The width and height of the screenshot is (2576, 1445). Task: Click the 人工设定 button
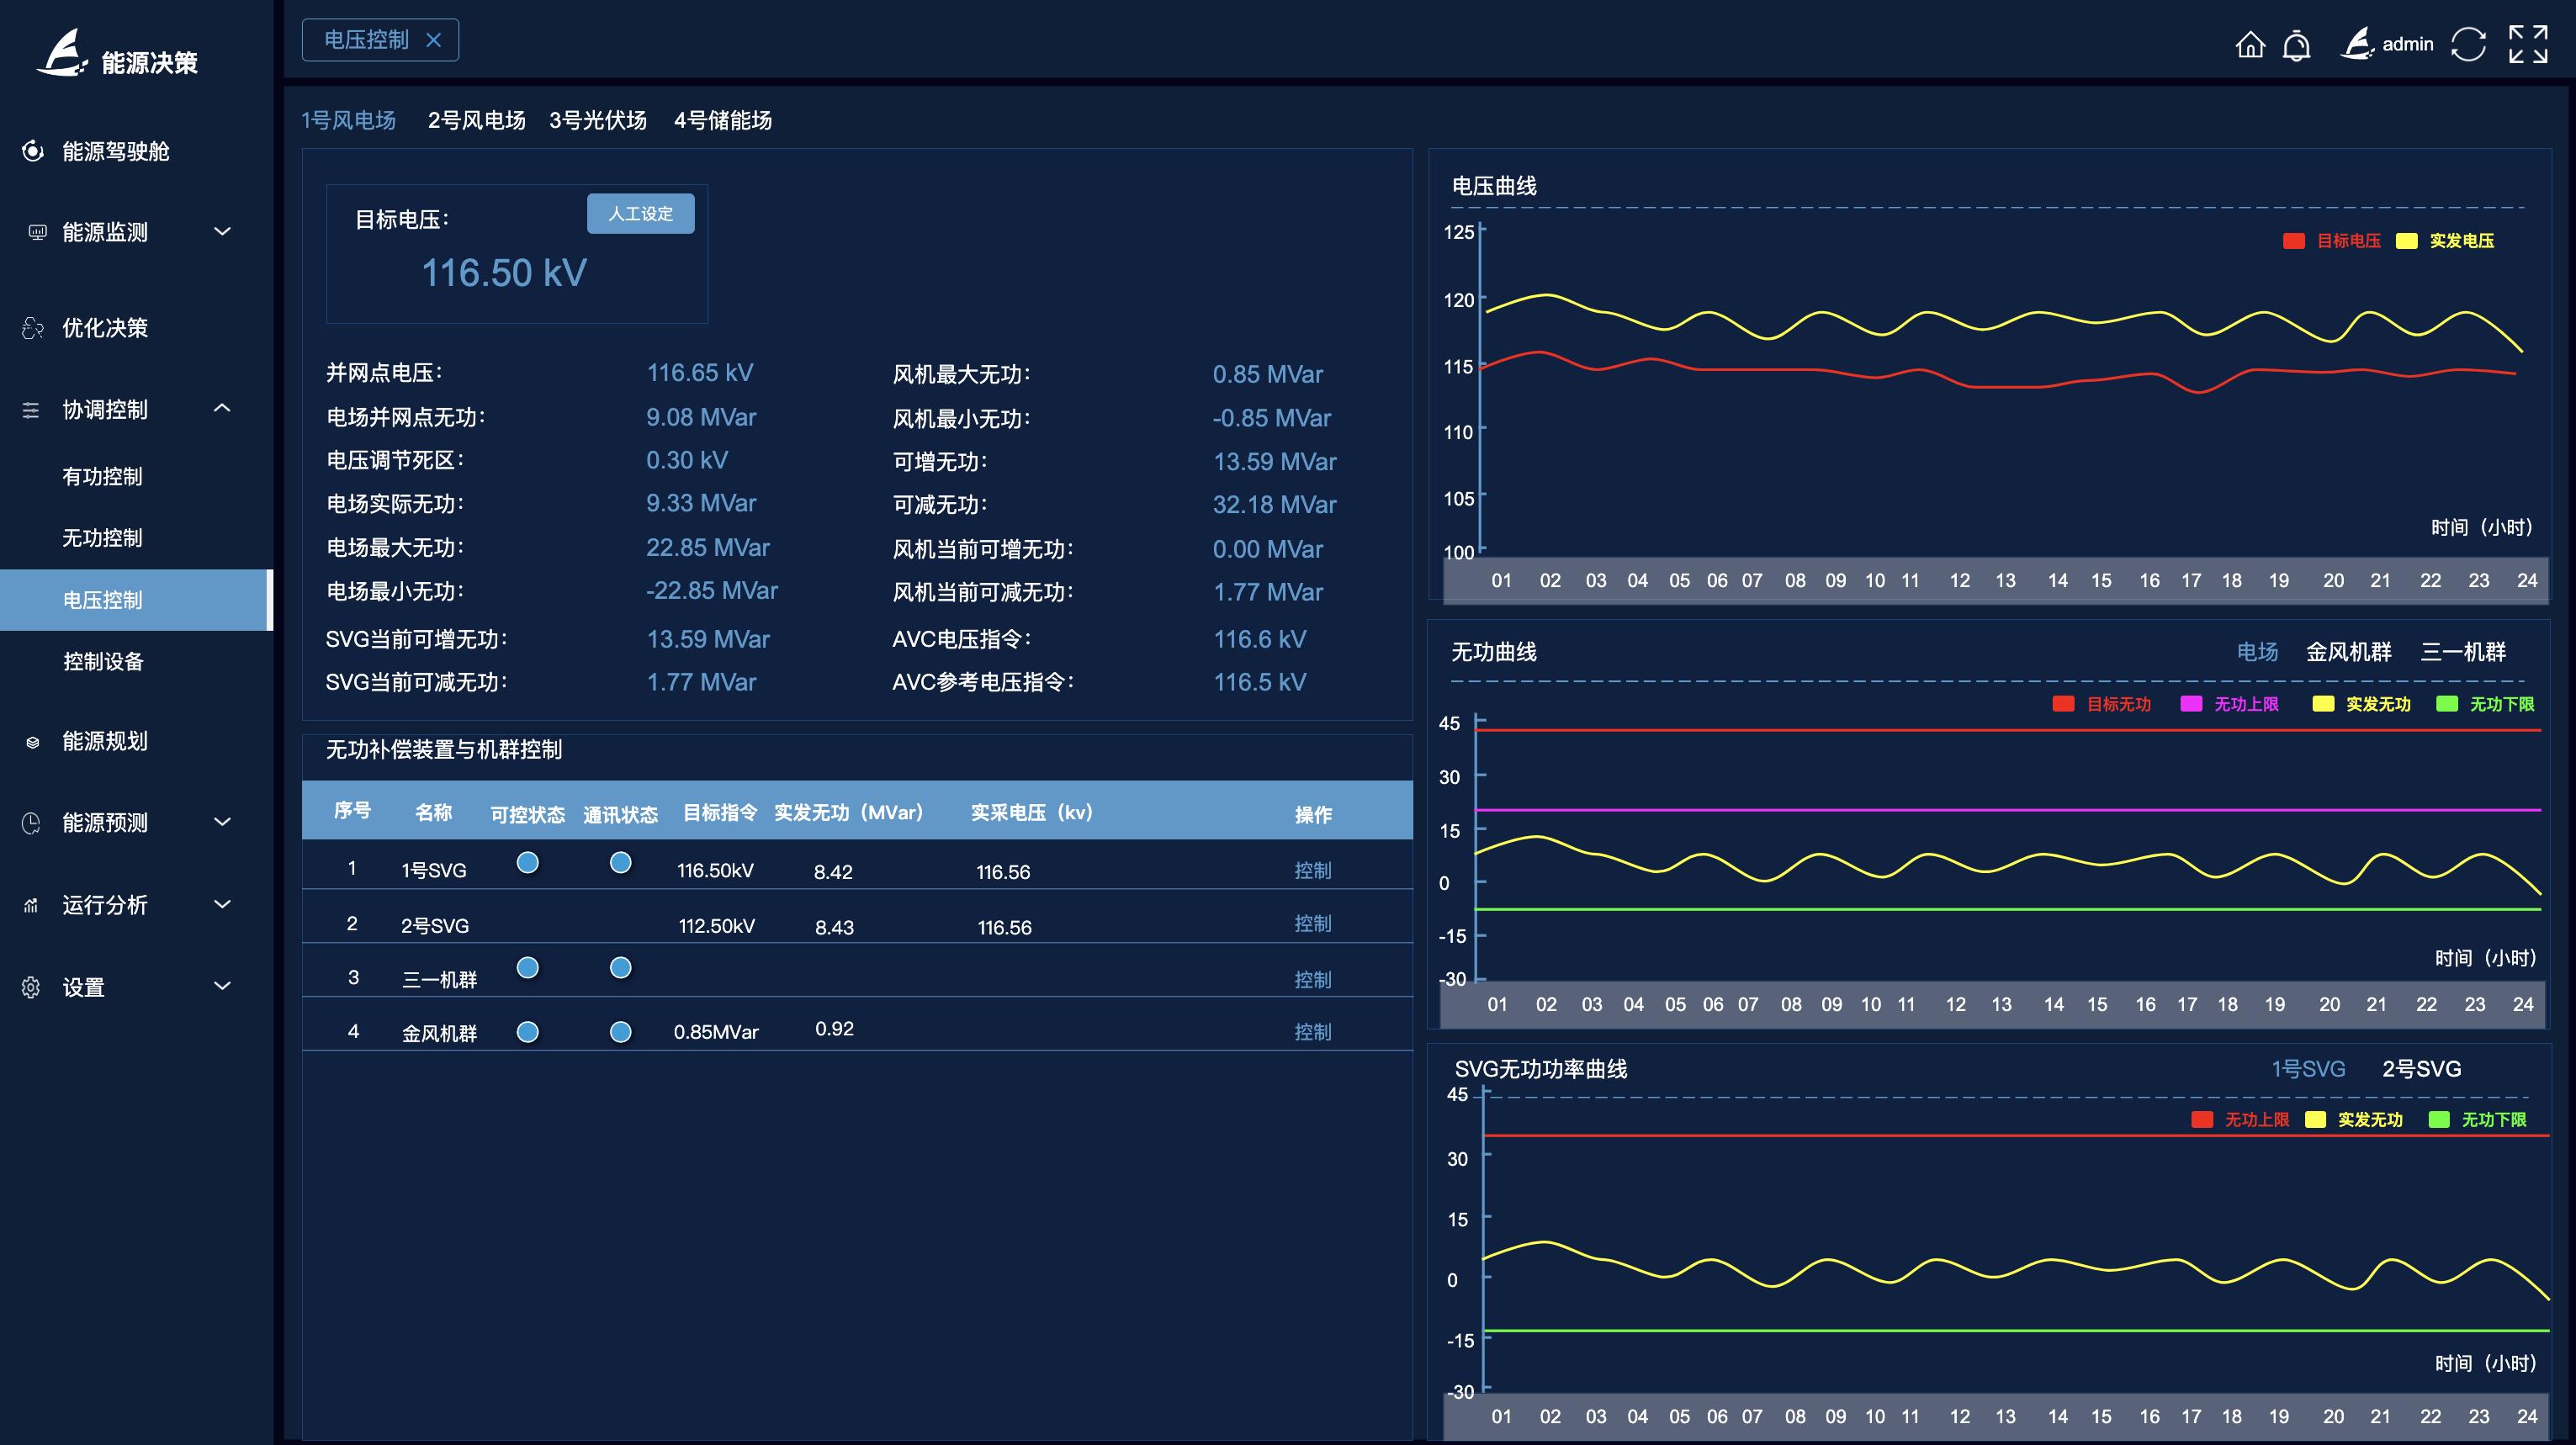(x=640, y=214)
